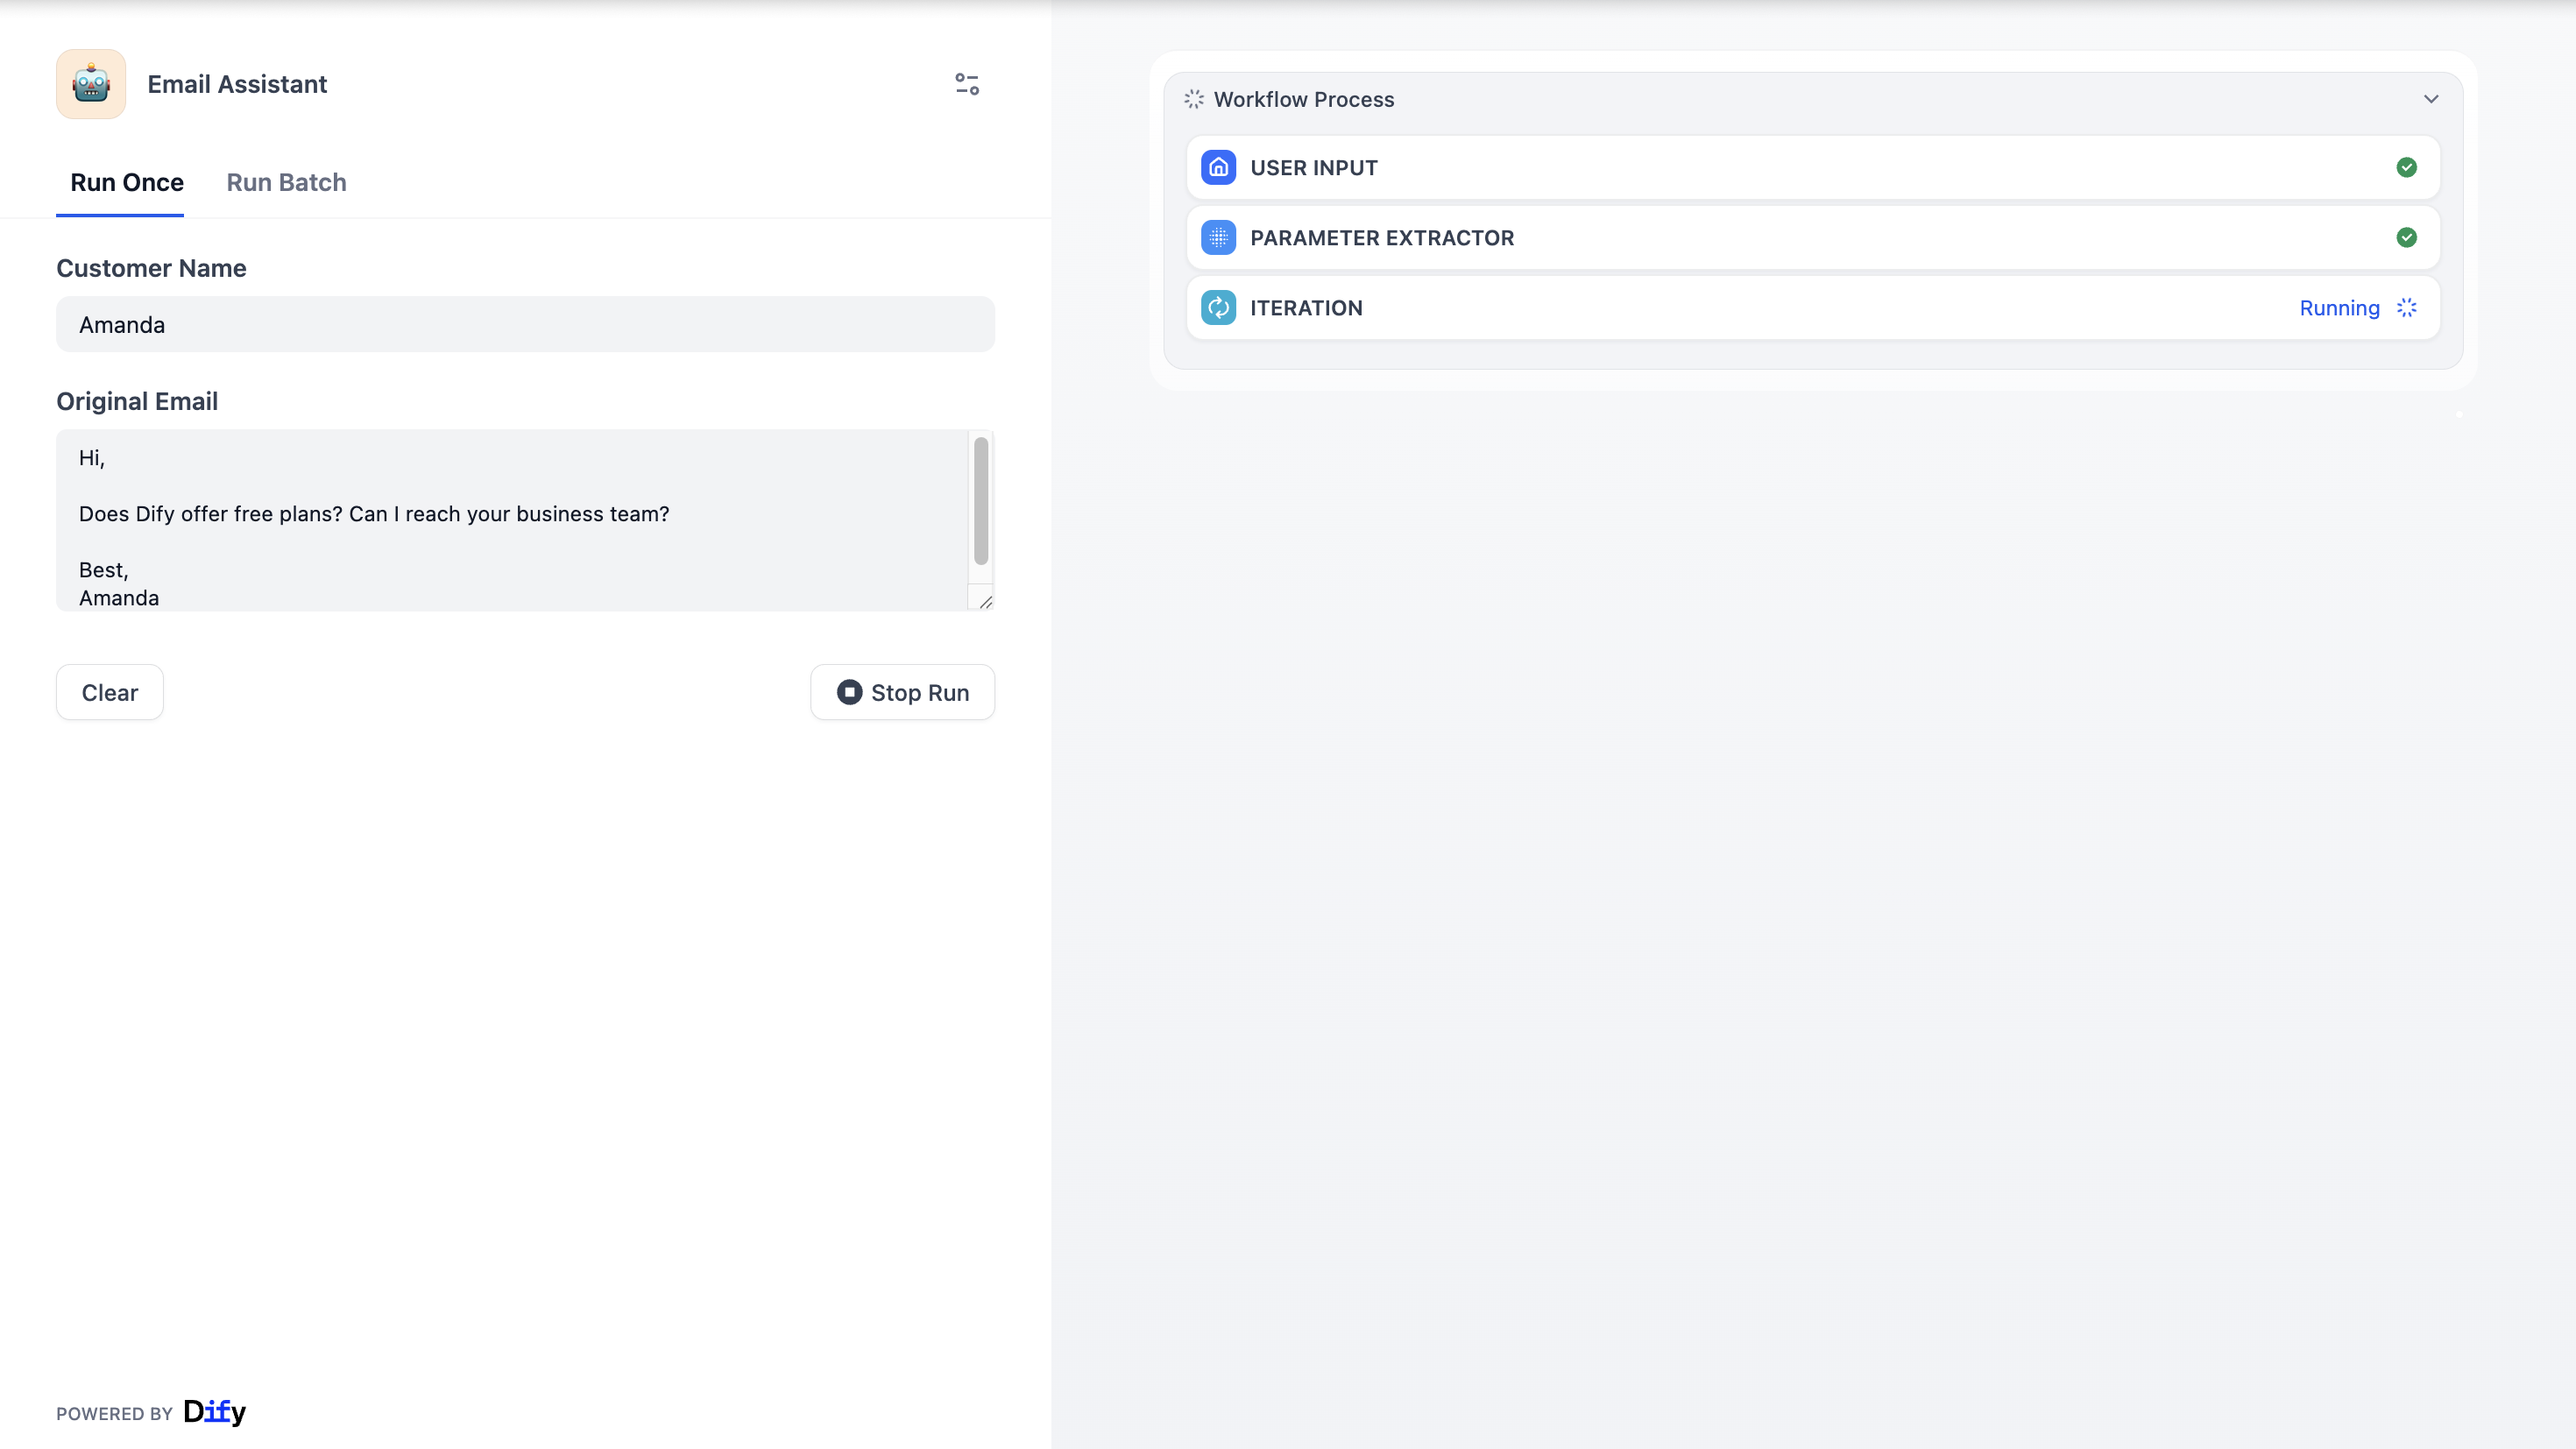Open the settings icon near Email Assistant title
The height and width of the screenshot is (1449, 2576).
click(x=966, y=84)
